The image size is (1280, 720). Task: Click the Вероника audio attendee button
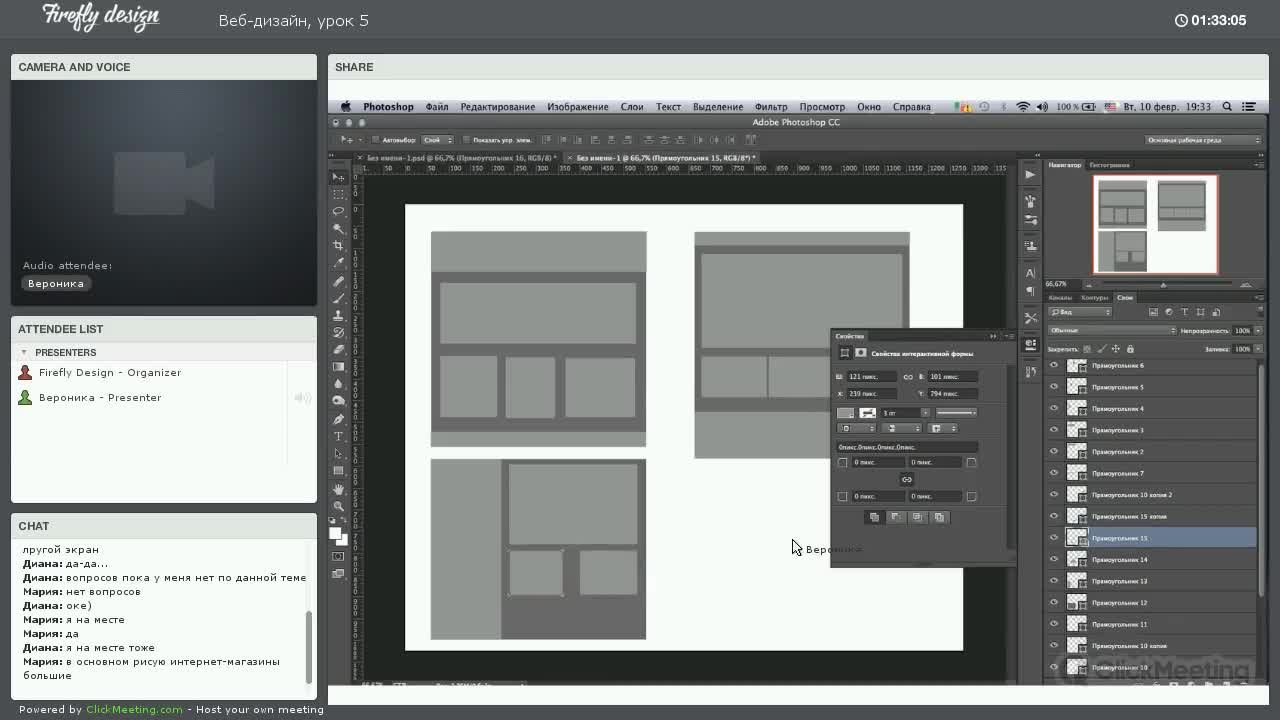pos(56,283)
